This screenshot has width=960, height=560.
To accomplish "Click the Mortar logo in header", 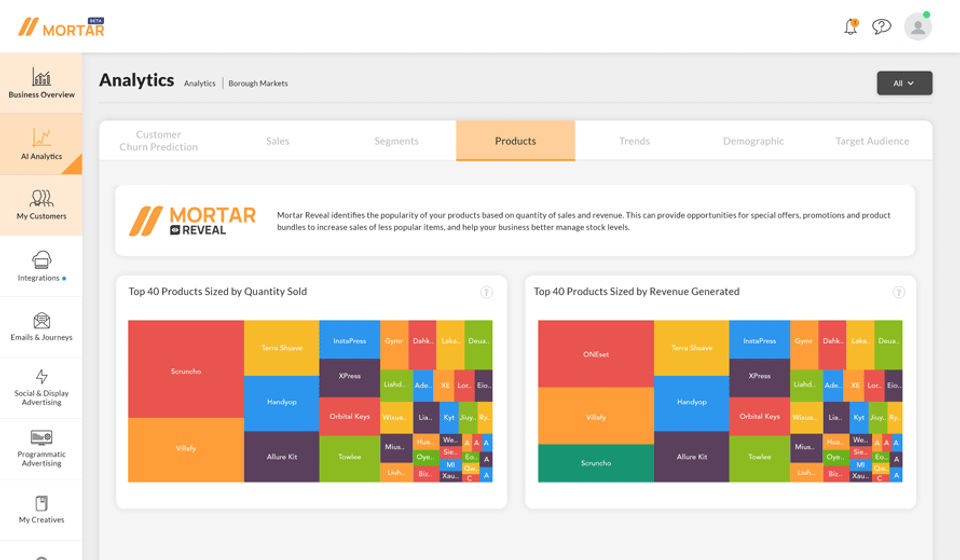I will pyautogui.click(x=61, y=27).
